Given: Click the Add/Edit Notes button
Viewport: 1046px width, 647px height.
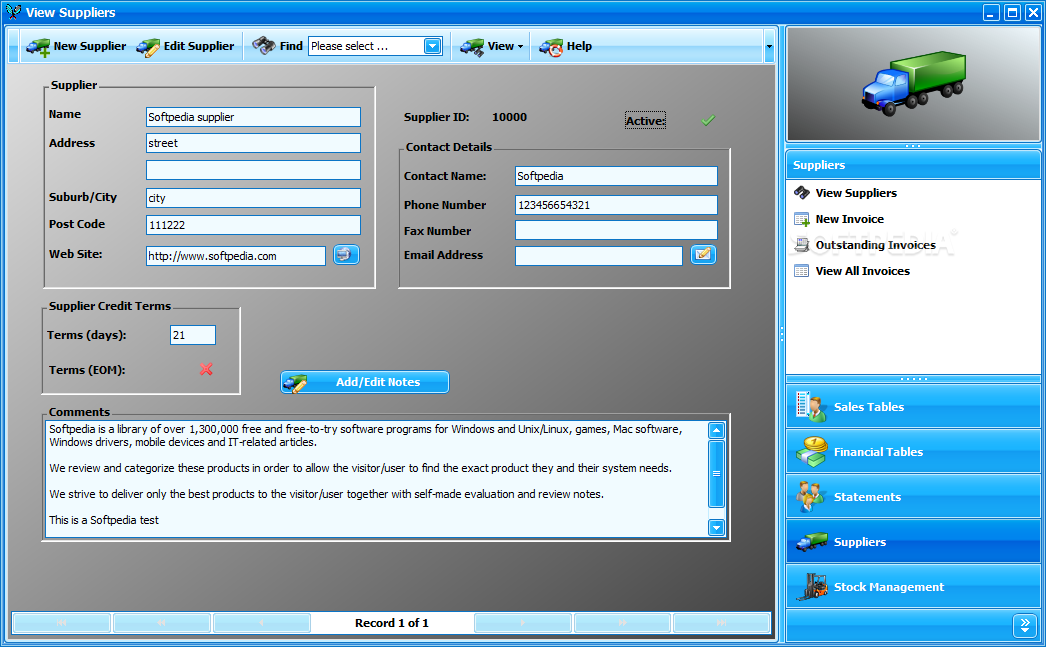Looking at the screenshot, I should click(364, 382).
